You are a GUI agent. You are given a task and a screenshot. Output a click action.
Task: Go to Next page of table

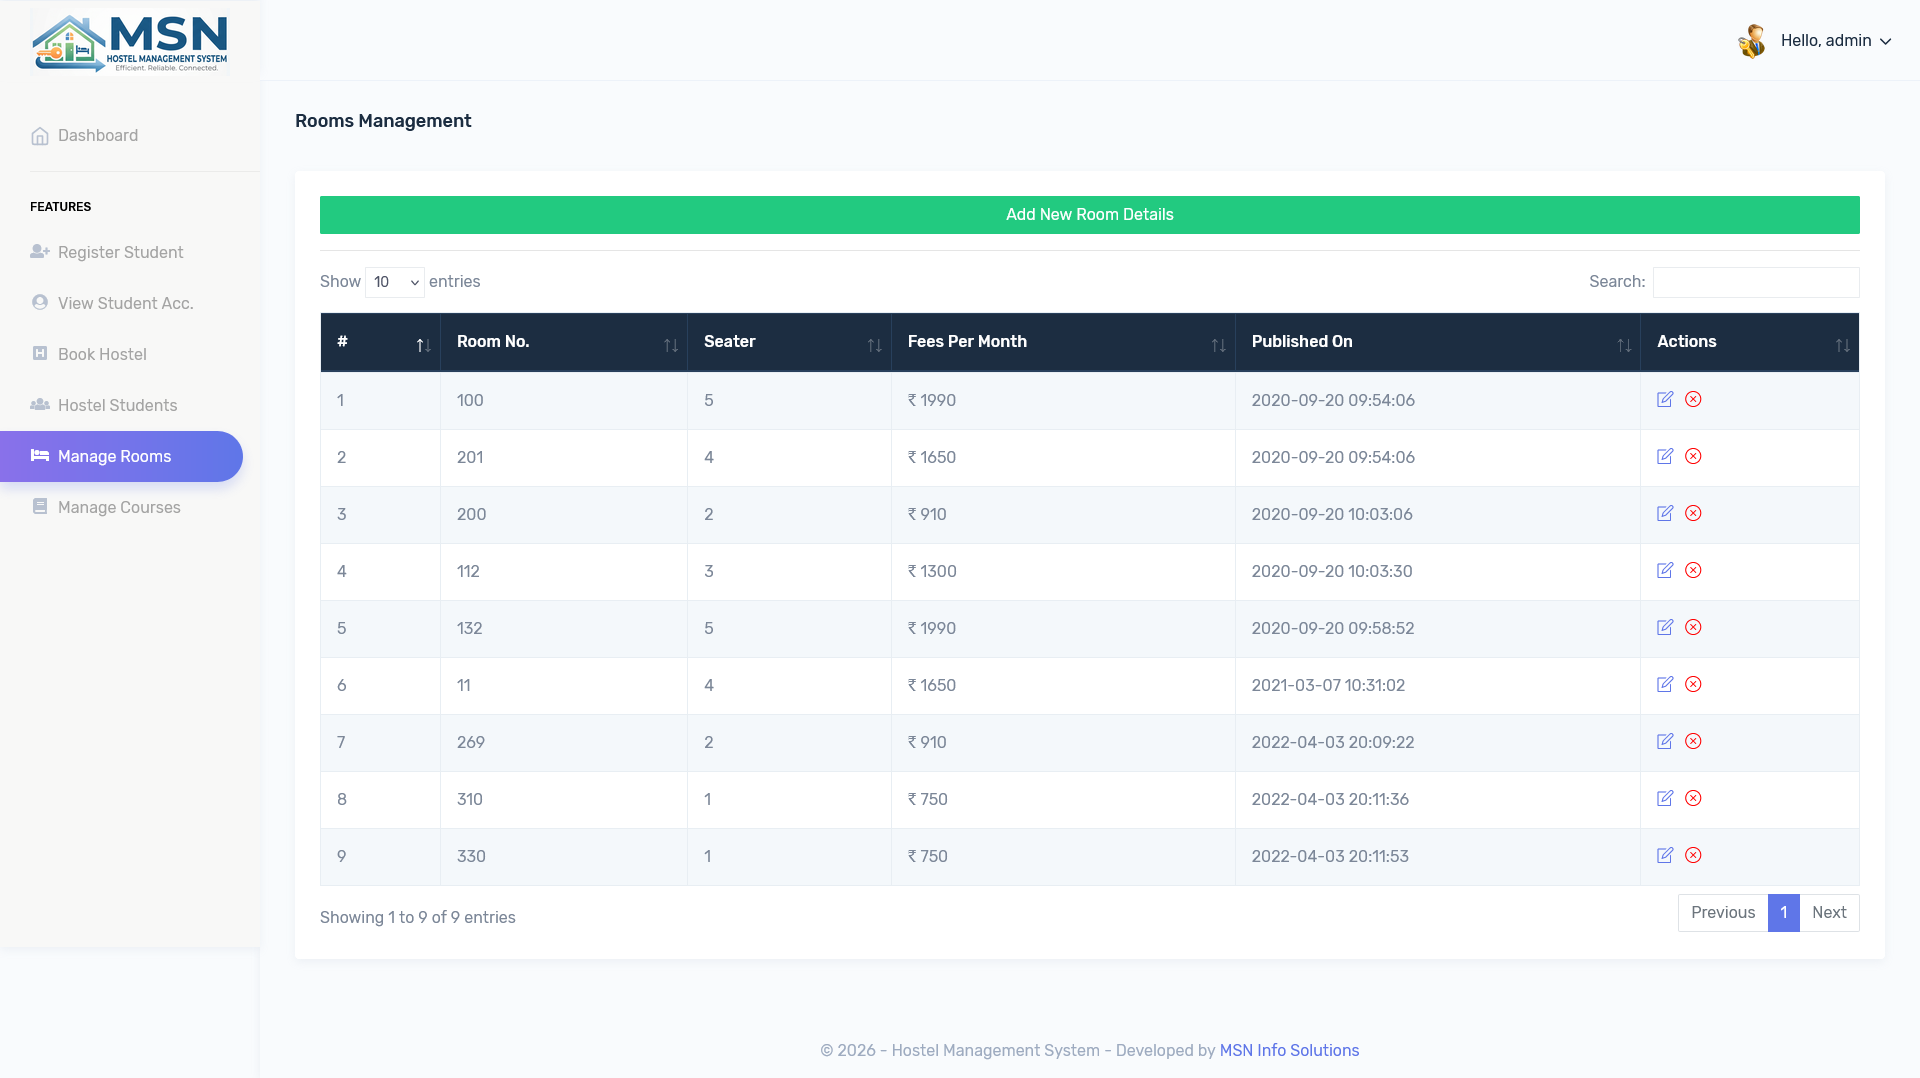(x=1829, y=913)
